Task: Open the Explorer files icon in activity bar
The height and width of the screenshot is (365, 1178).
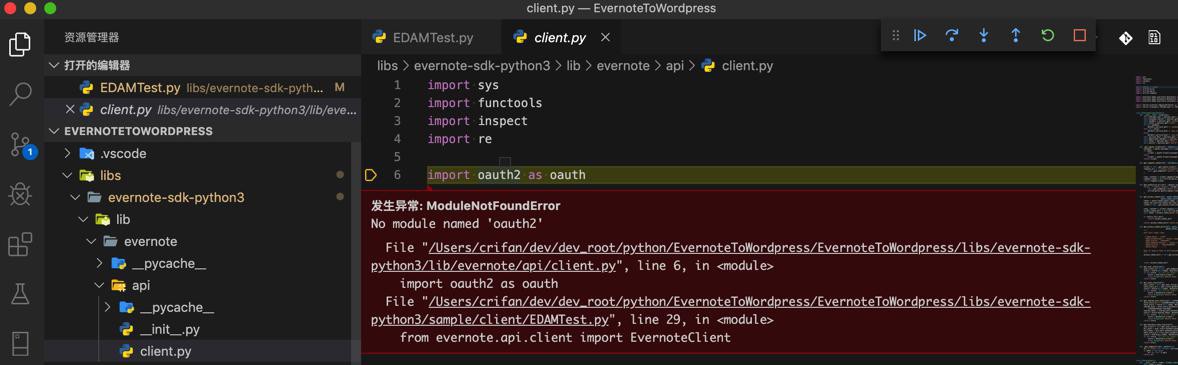Action: point(20,44)
